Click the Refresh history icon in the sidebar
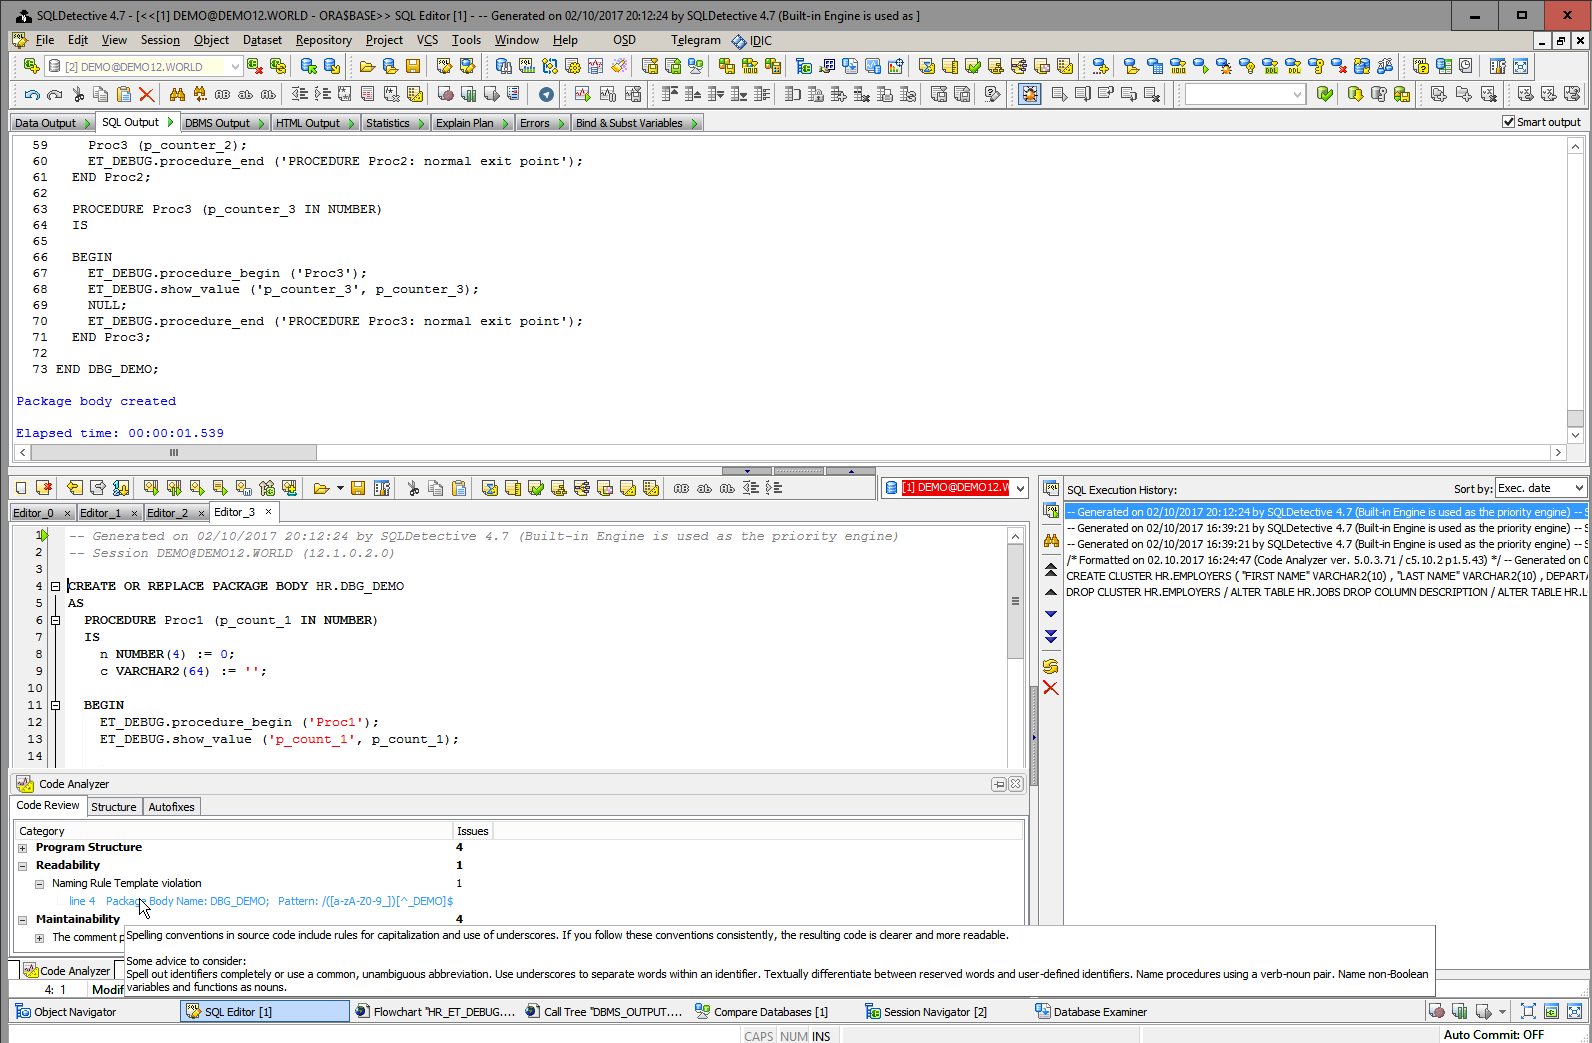Image resolution: width=1592 pixels, height=1043 pixels. point(1051,666)
